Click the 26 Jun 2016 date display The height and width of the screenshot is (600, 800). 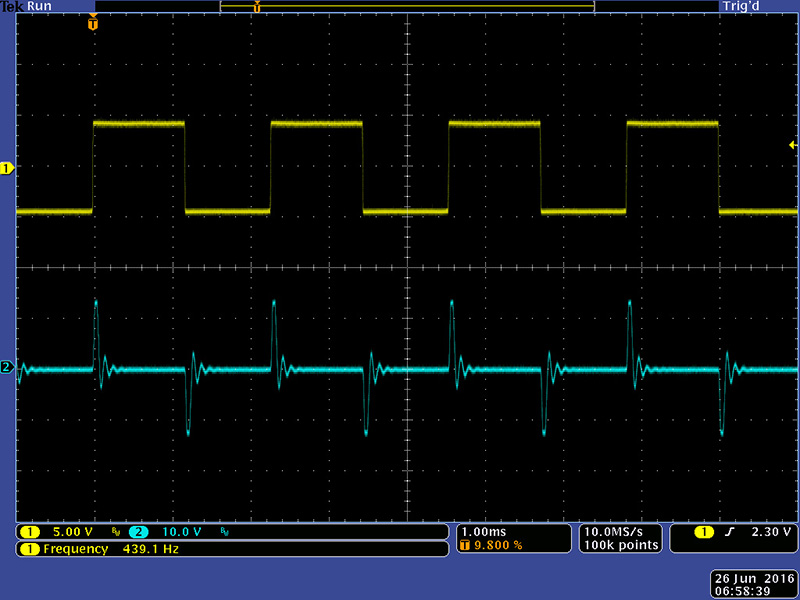[x=753, y=579]
